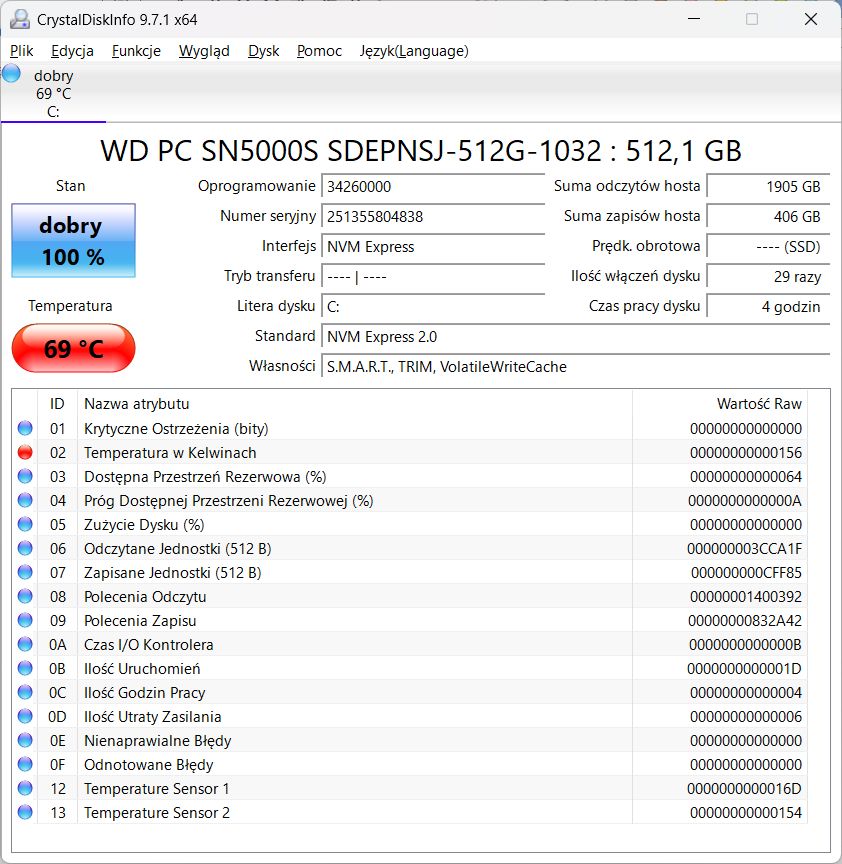Open the Dysk menu
This screenshot has height=864, width=842.
click(x=263, y=51)
